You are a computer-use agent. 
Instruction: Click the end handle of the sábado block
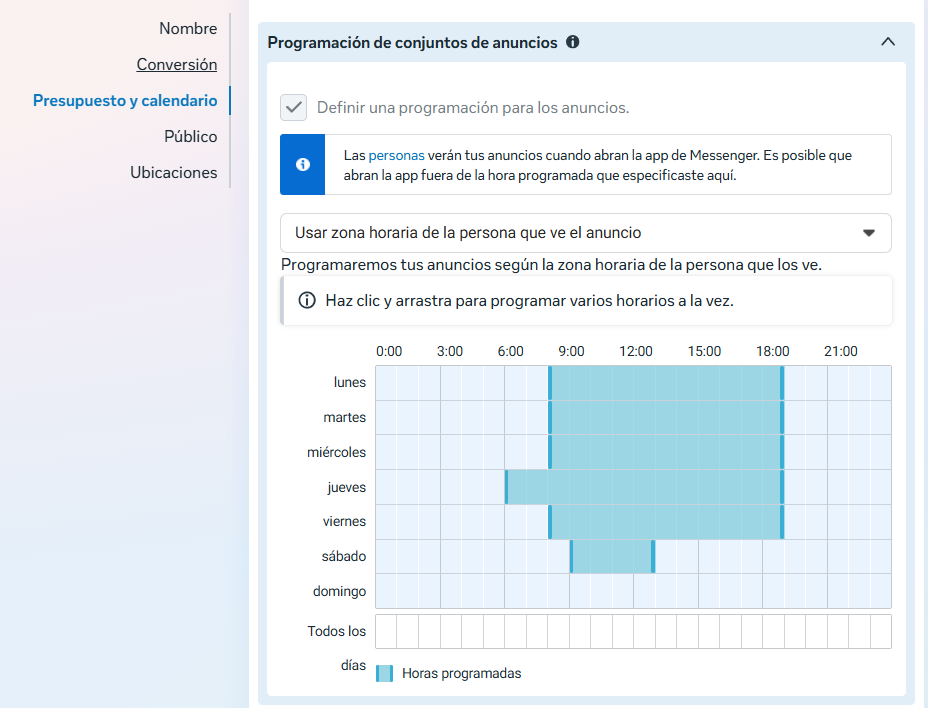pos(653,556)
